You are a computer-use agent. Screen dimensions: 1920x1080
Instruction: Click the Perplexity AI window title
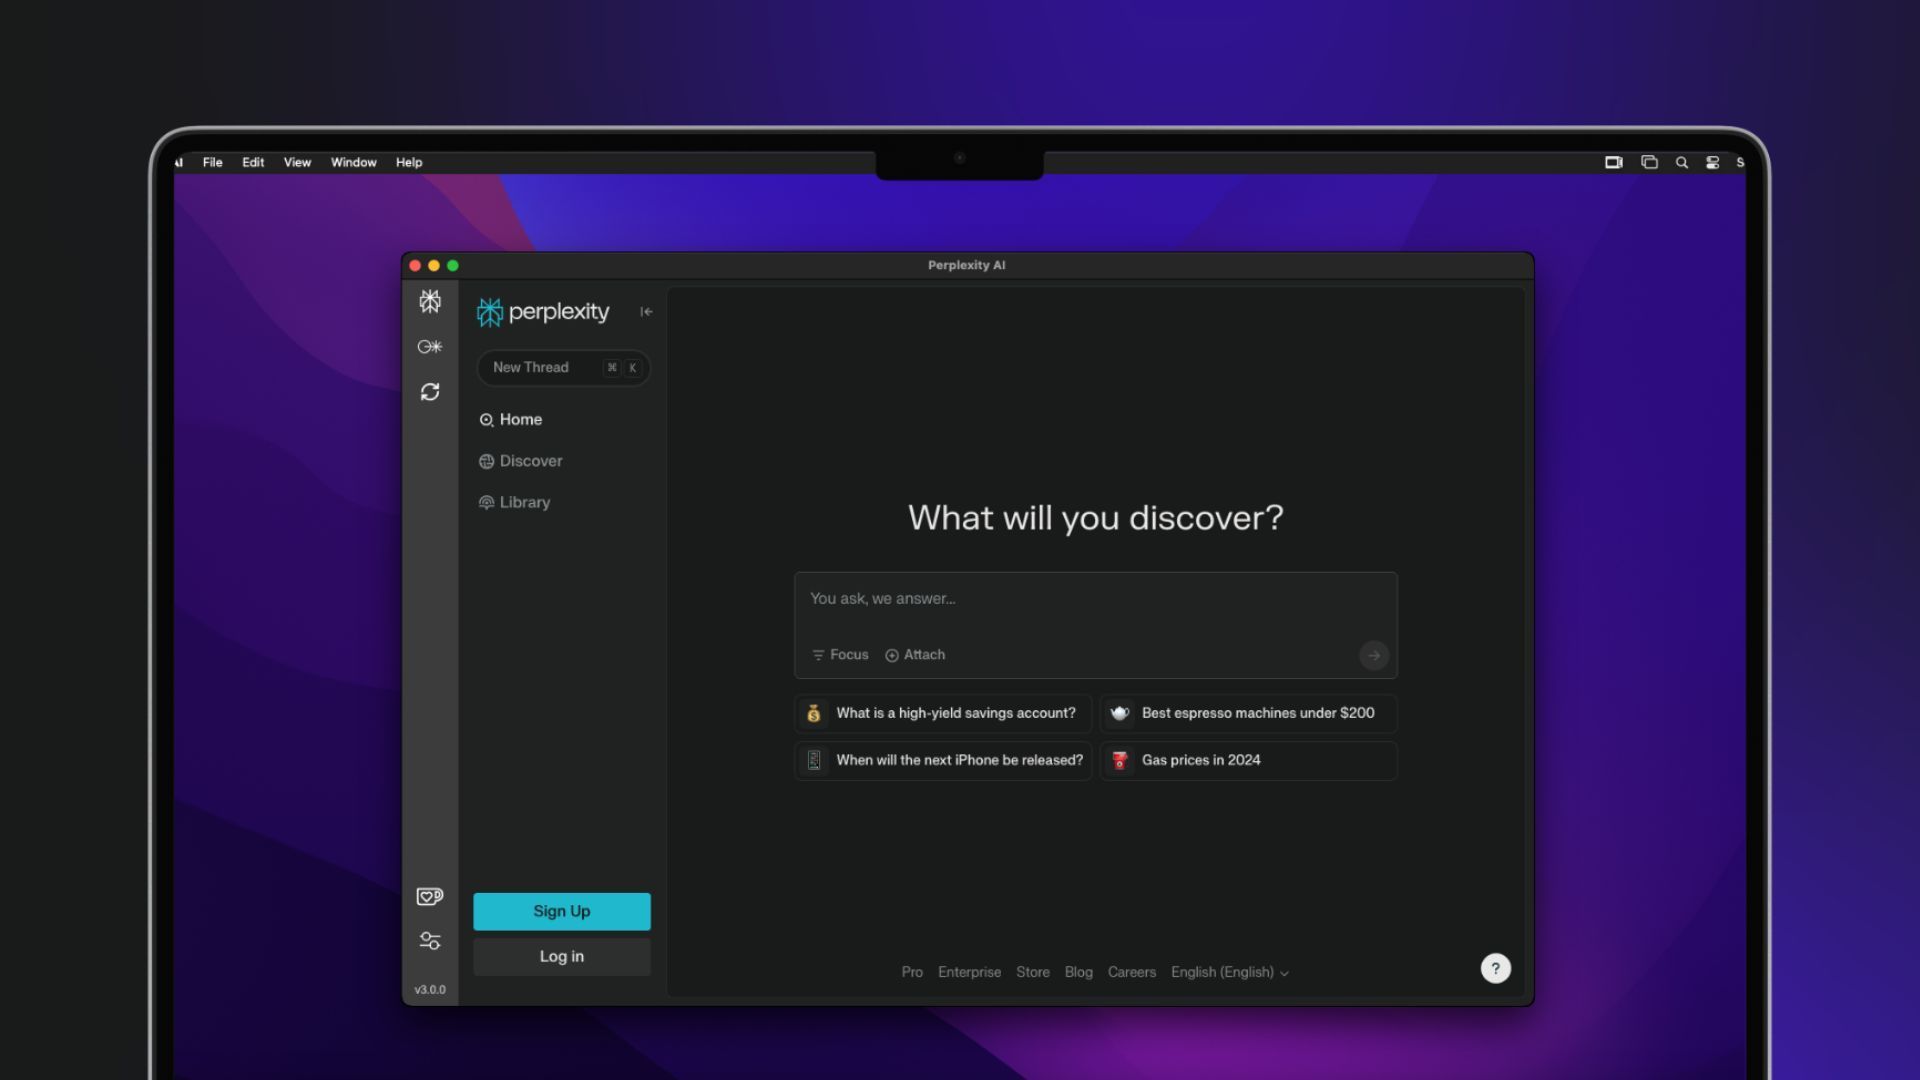point(966,266)
